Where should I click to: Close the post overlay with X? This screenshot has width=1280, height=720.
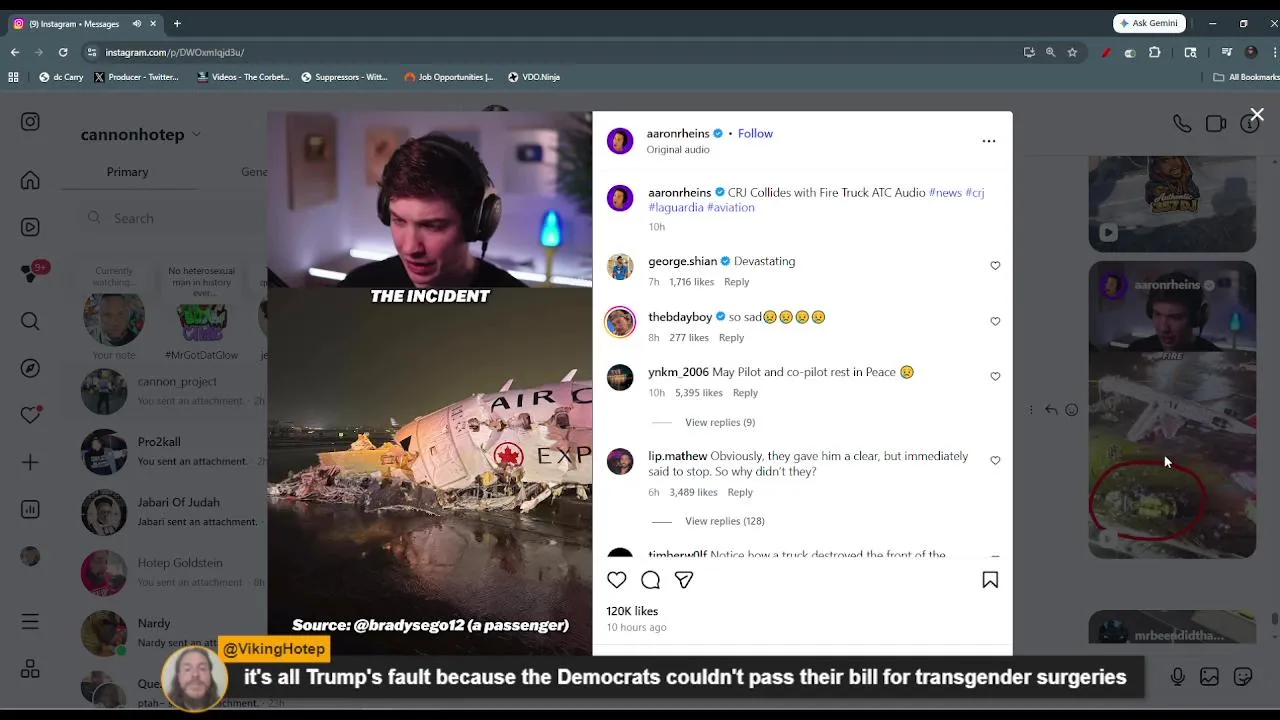click(x=1257, y=115)
